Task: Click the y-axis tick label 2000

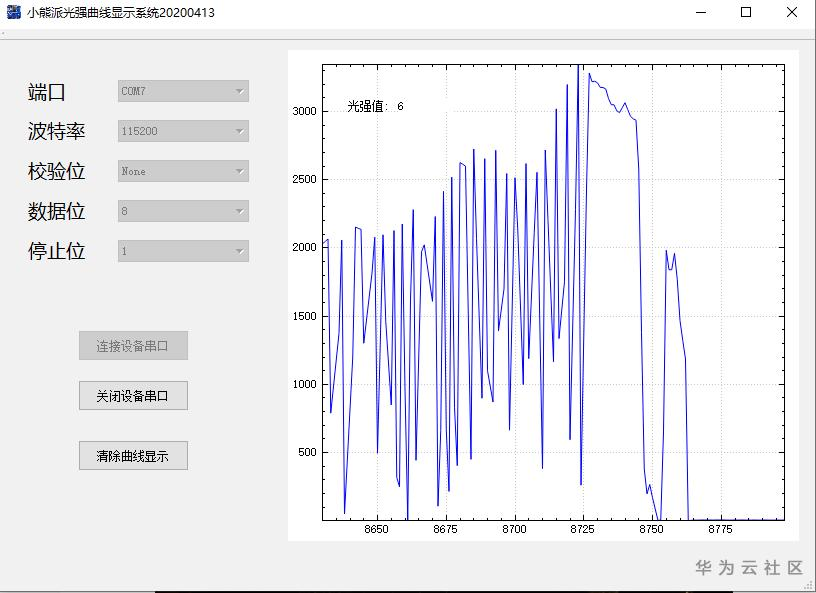Action: click(304, 248)
